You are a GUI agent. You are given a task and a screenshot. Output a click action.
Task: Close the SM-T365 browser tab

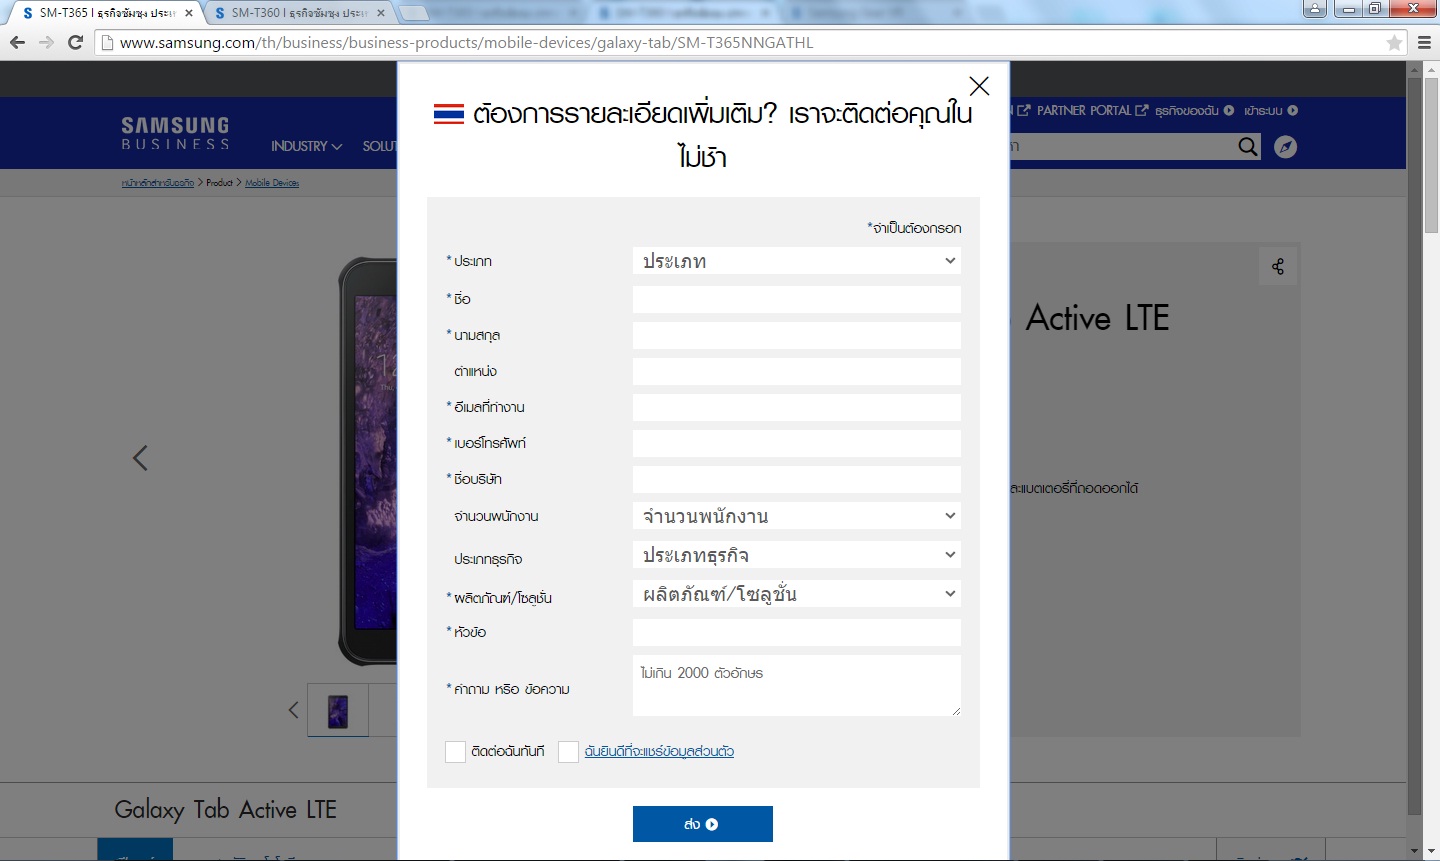pos(188,13)
